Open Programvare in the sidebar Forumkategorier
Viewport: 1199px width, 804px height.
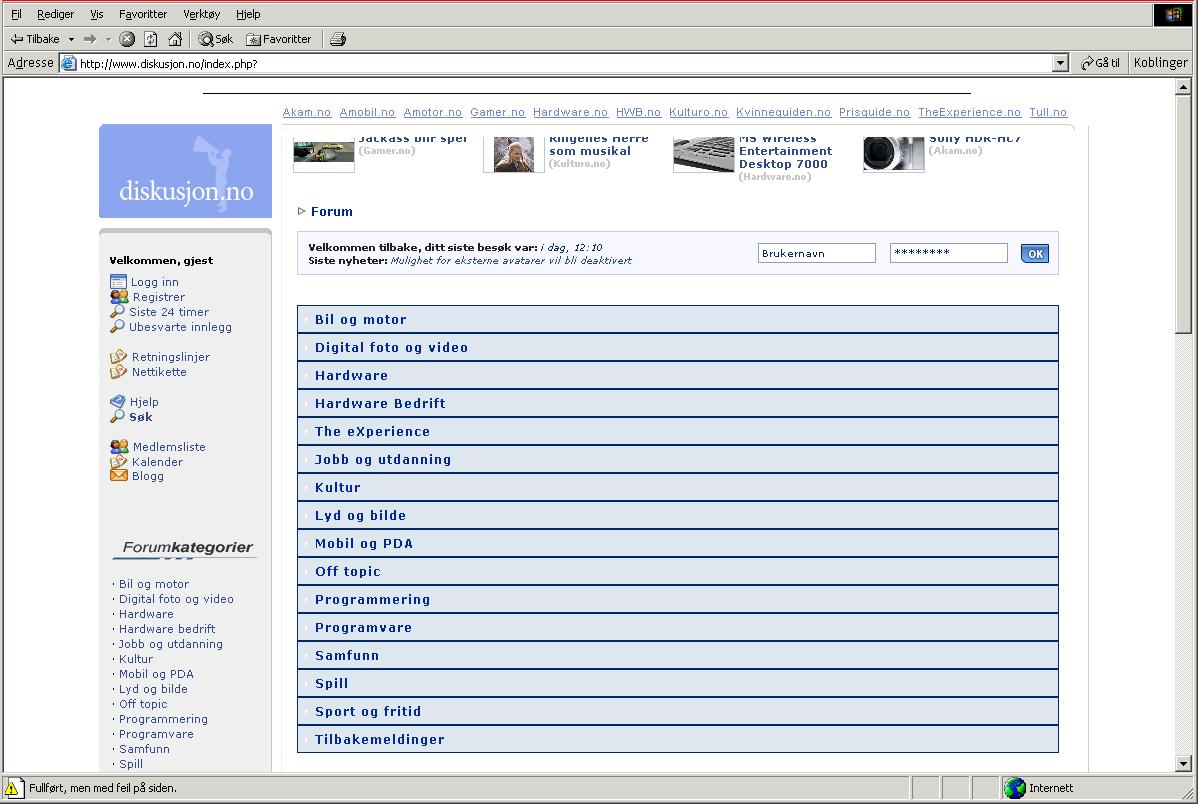156,734
